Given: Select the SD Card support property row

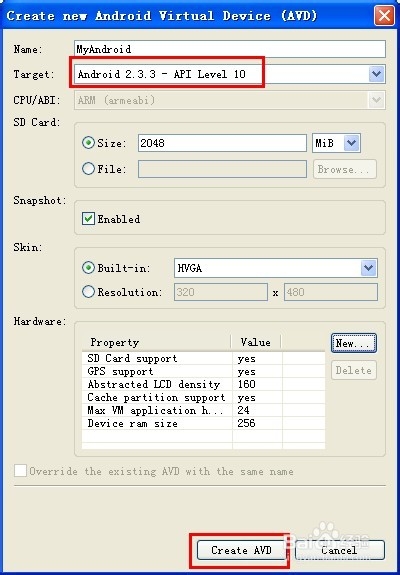Looking at the screenshot, I should pos(203,358).
